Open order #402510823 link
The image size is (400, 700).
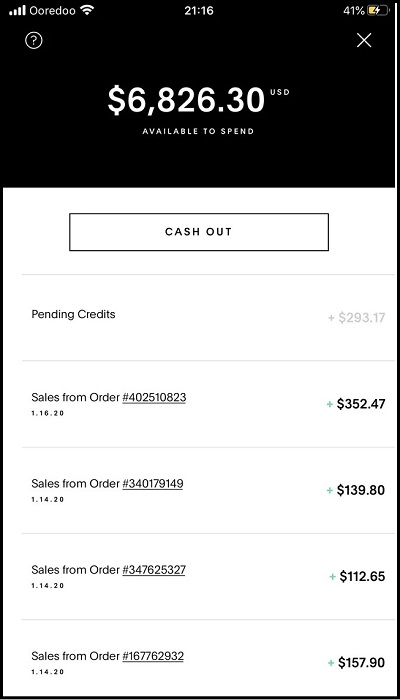coord(154,397)
